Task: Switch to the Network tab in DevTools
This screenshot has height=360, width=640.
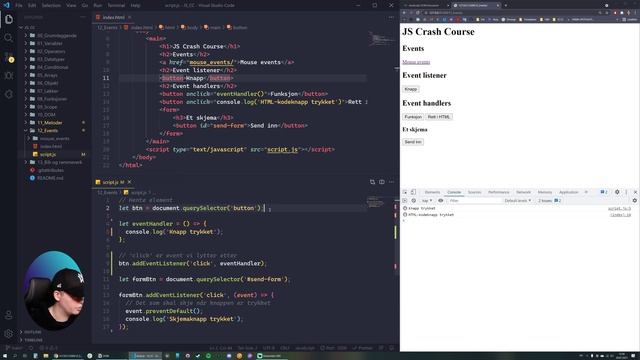Action: 523,192
